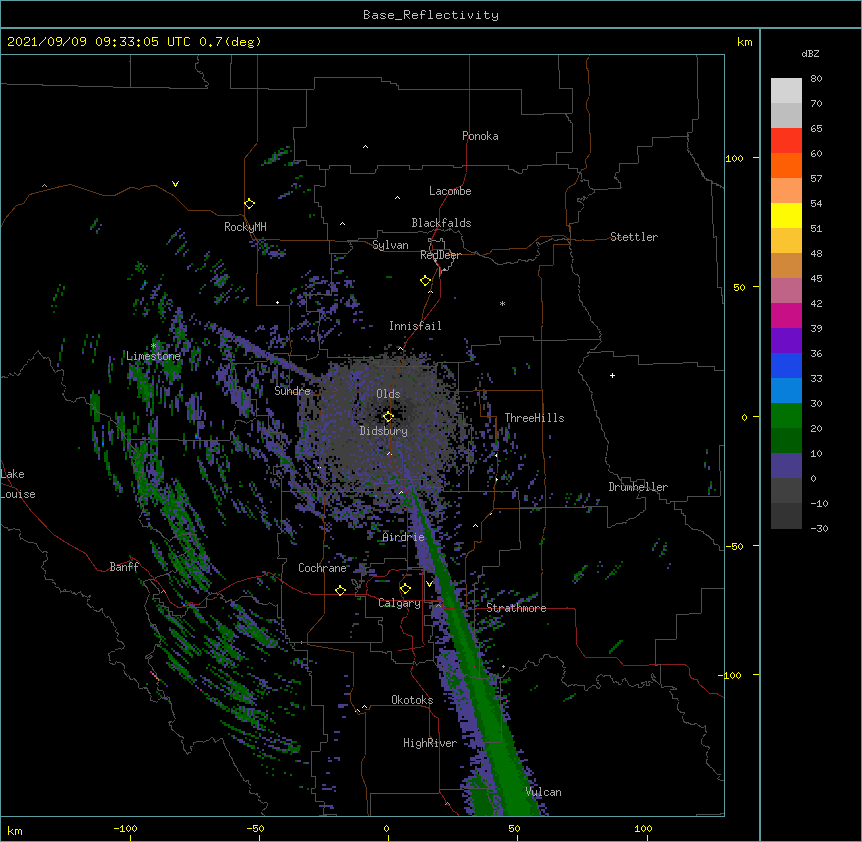Pick the blue 33-36 dBZ legend swatch
Image resolution: width=862 pixels, height=842 pixels.
click(786, 365)
